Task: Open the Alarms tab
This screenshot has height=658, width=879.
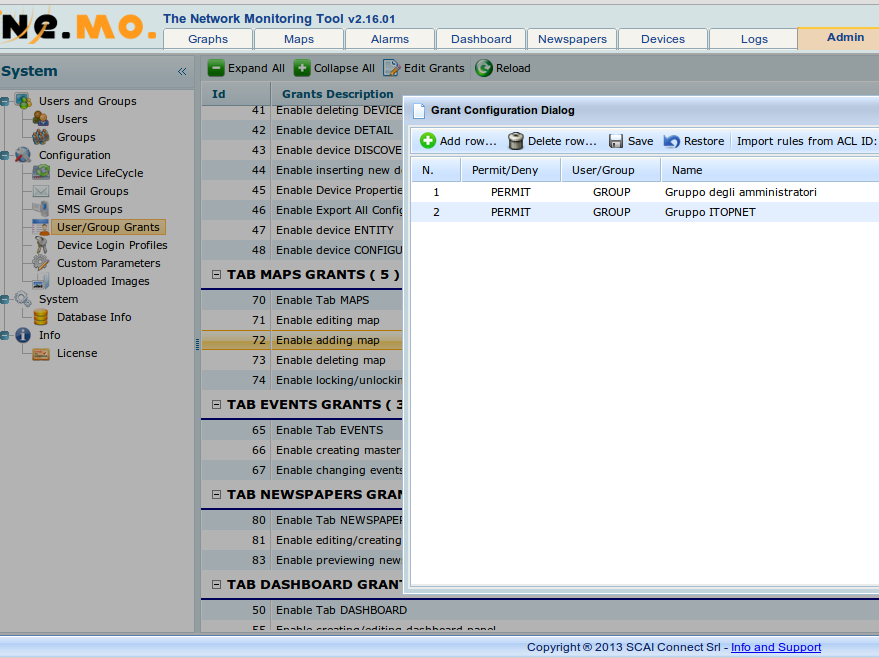Action: click(390, 39)
